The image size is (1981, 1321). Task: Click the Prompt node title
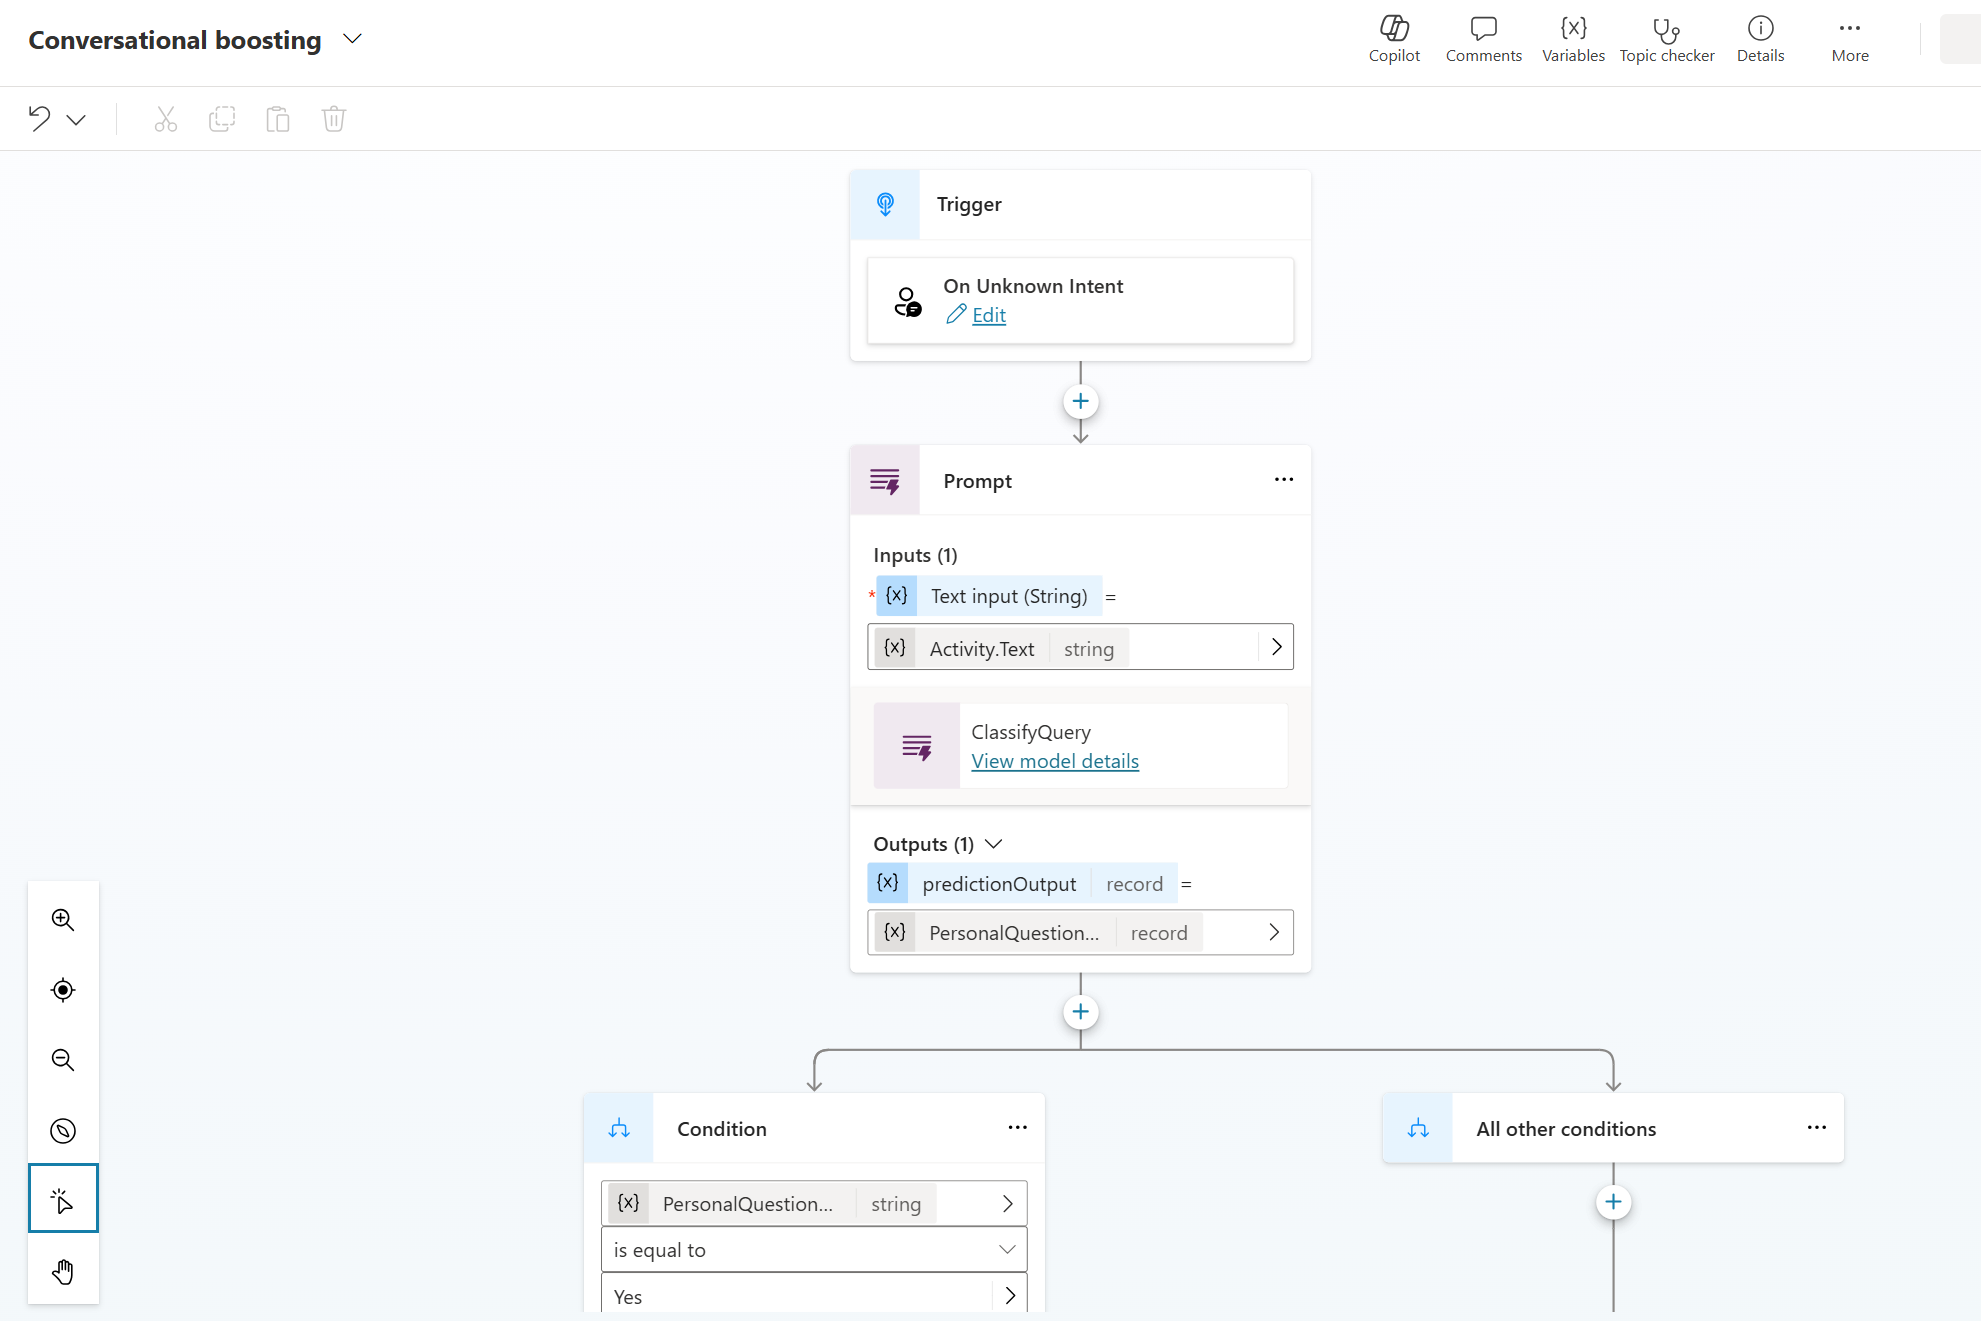pos(977,481)
